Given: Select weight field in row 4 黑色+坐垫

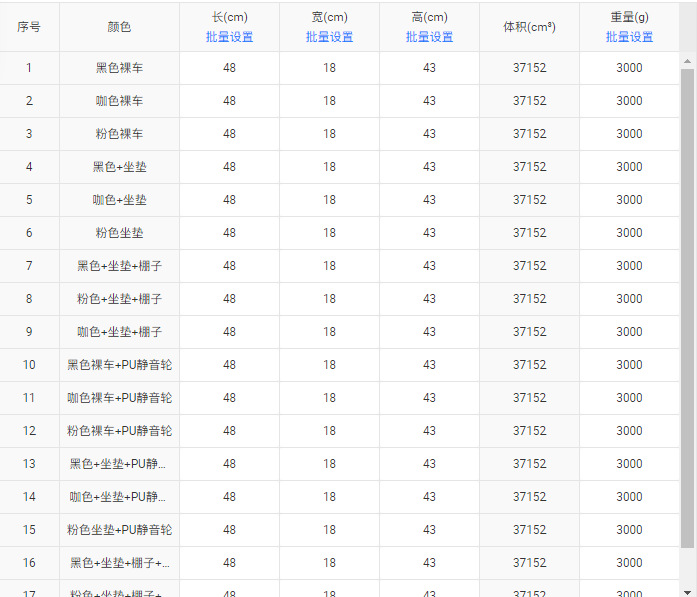Looking at the screenshot, I should tap(629, 167).
